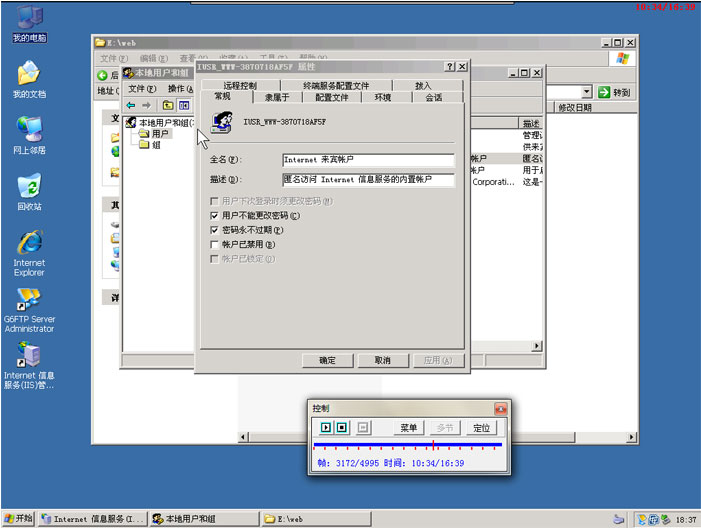Click the 全名 text field
Image resolution: width=701 pixels, height=532 pixels.
[367, 160]
